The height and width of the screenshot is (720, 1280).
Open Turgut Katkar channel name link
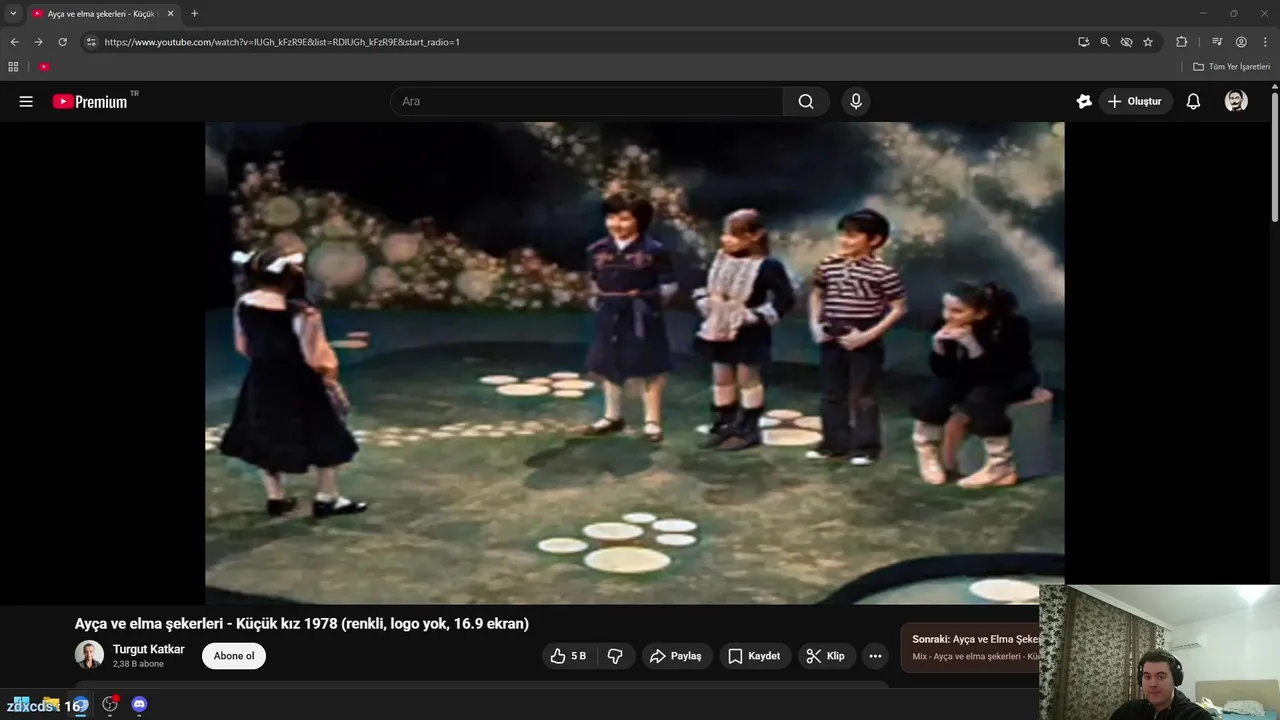coord(148,649)
